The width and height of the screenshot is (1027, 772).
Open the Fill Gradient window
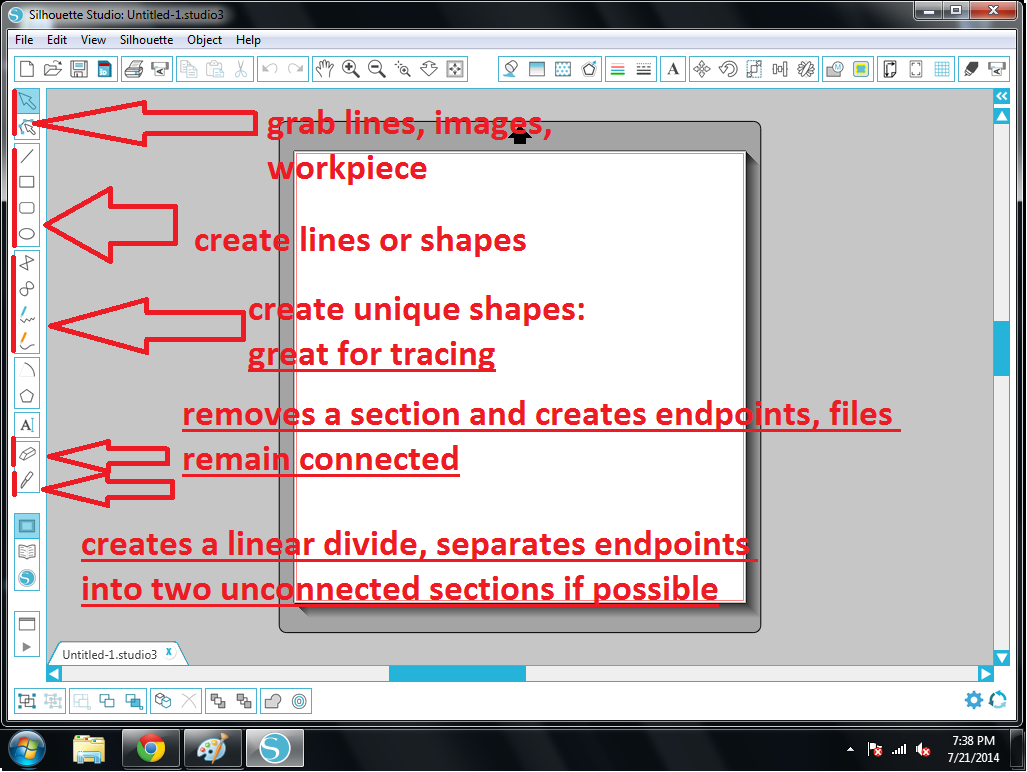536,69
